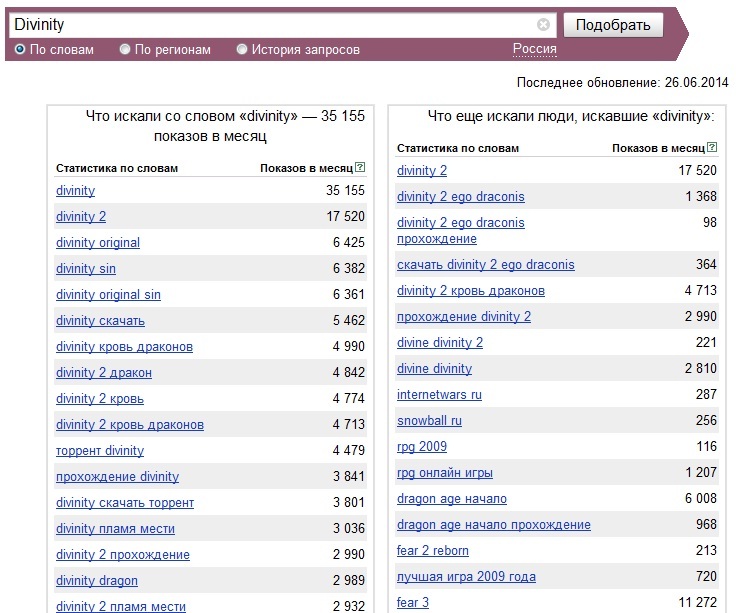Click the value '11 272' for fear 3

coord(698,603)
